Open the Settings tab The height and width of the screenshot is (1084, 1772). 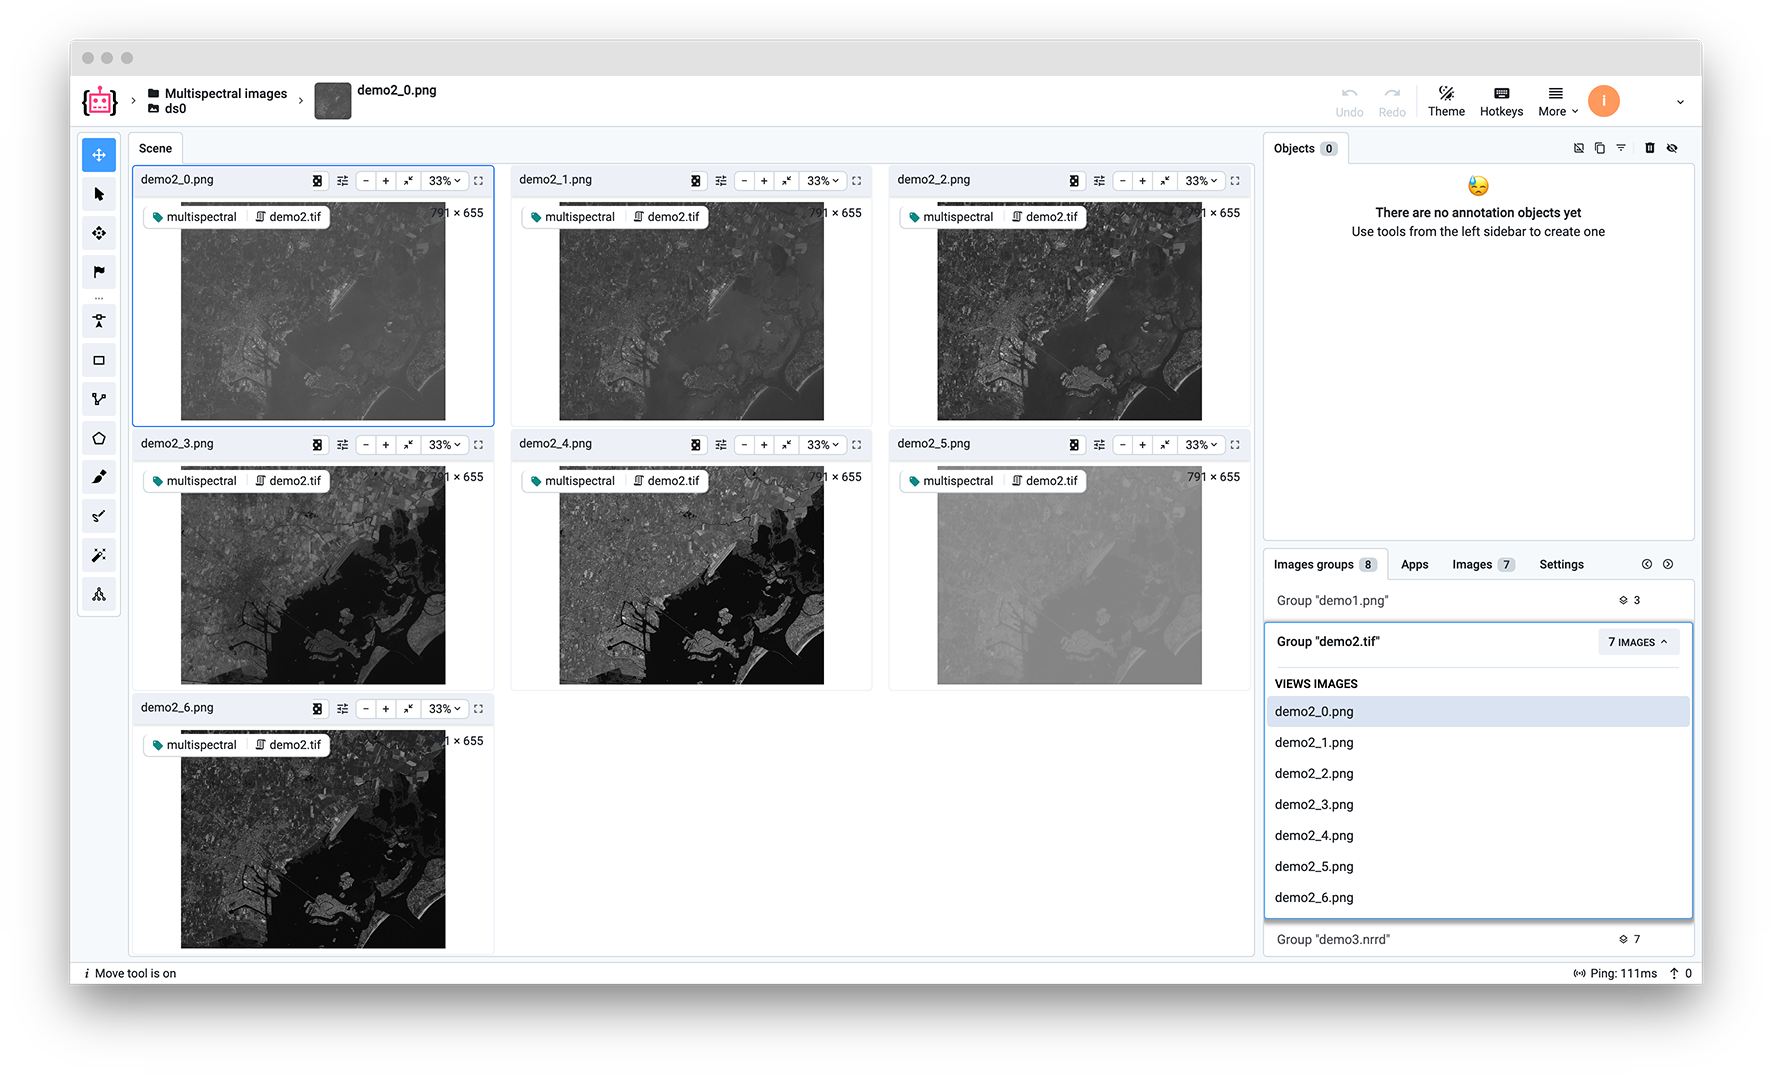(x=1561, y=565)
